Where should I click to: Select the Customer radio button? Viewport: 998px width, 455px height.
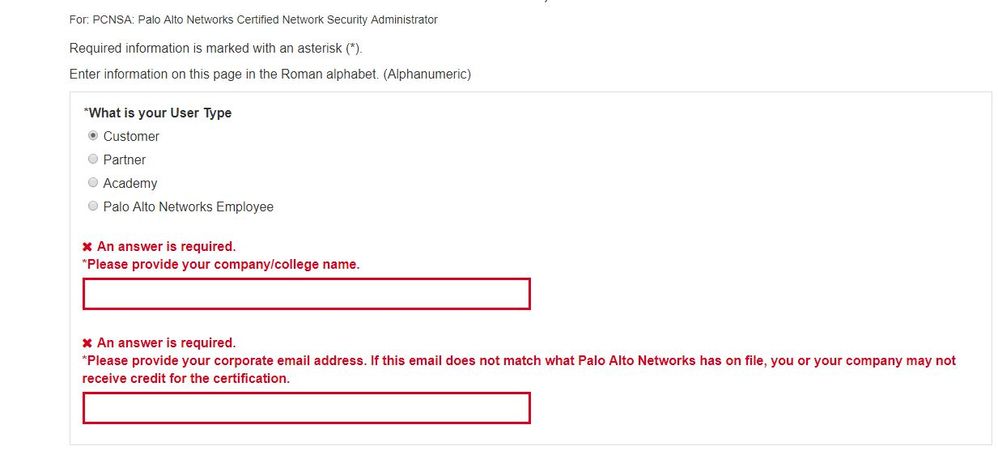click(x=93, y=136)
